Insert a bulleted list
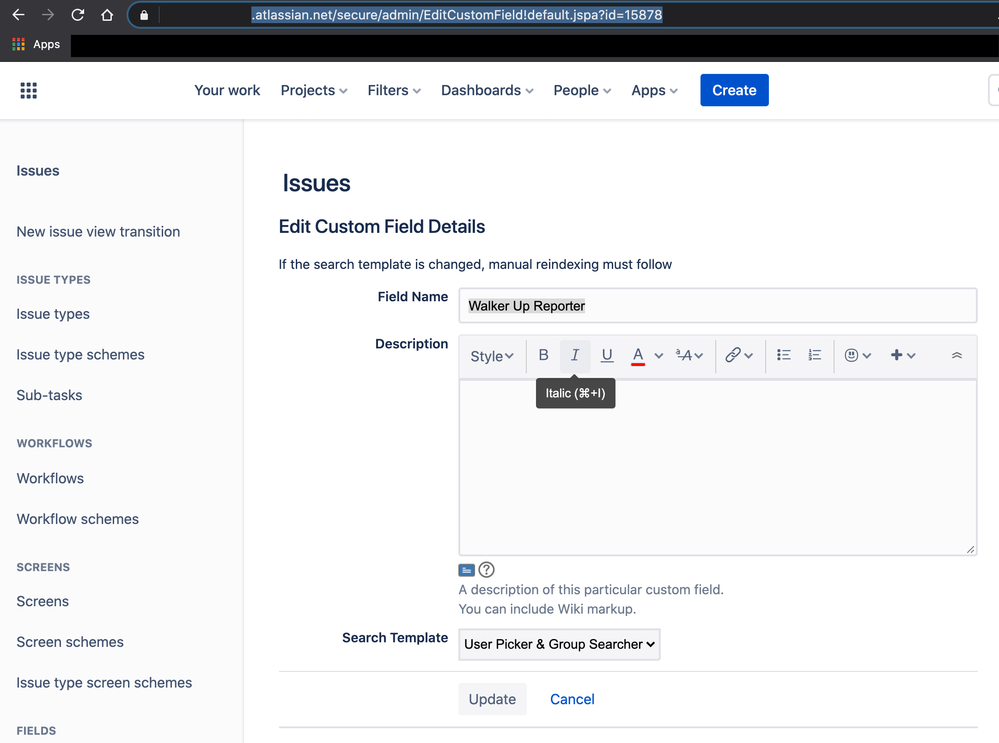This screenshot has height=743, width=999. pos(784,355)
